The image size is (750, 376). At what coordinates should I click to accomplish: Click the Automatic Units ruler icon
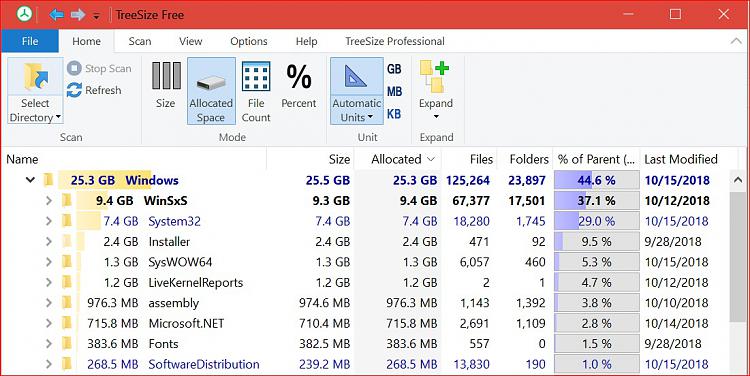[x=357, y=77]
